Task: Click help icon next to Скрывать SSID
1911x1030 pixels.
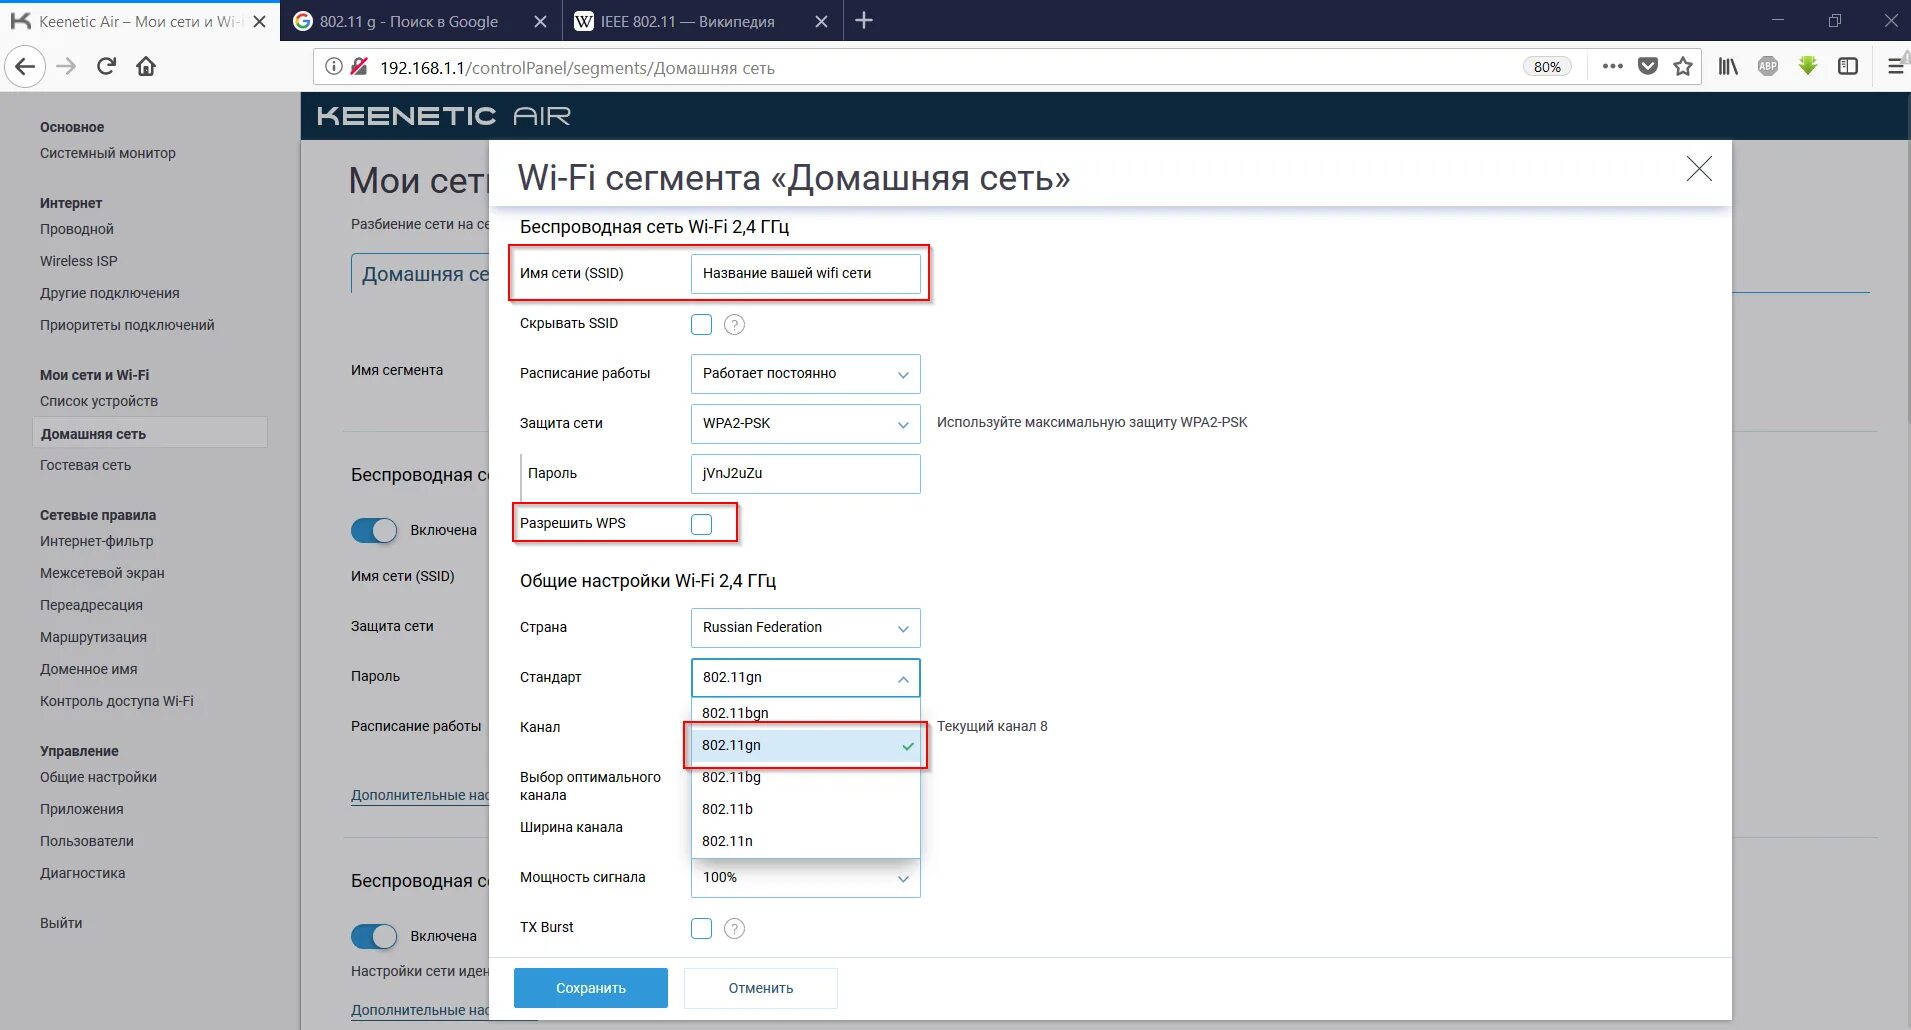Action: (x=736, y=324)
